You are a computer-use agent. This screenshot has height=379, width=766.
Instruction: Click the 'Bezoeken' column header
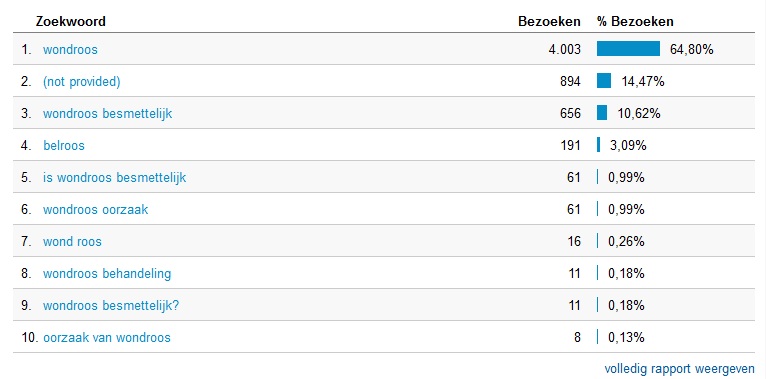(x=550, y=21)
